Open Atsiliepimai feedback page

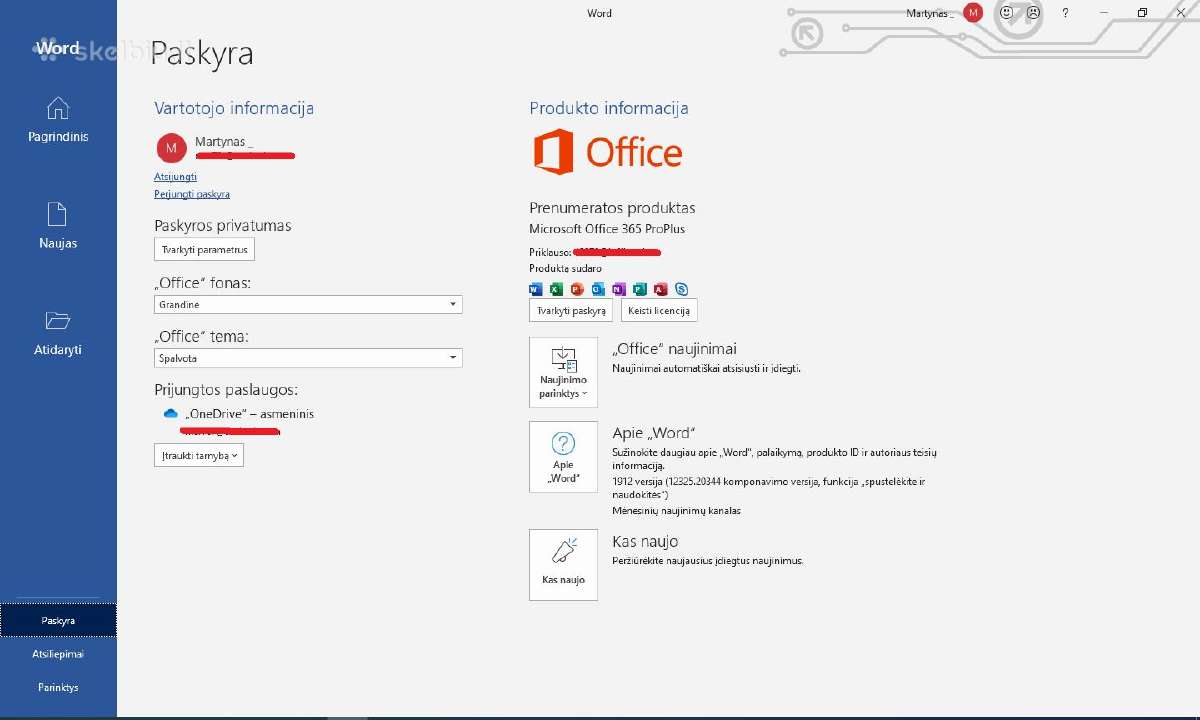(x=58, y=654)
